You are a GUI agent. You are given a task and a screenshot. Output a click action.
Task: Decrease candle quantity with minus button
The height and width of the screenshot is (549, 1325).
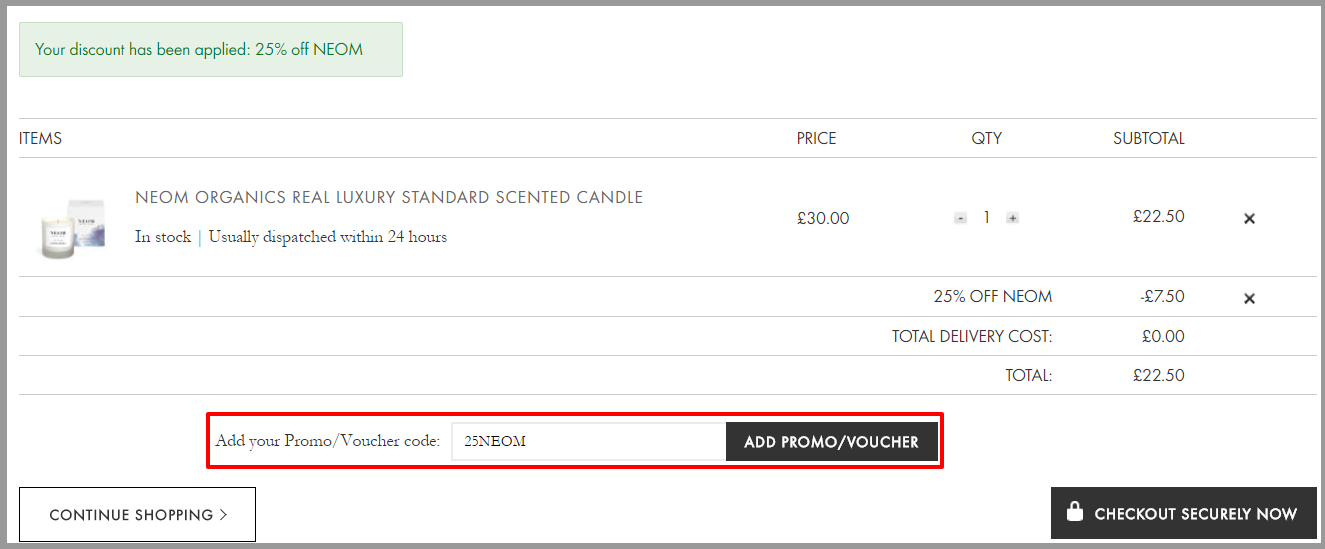coord(960,218)
